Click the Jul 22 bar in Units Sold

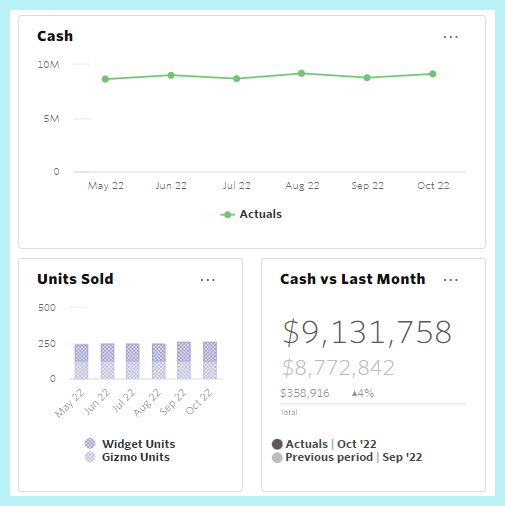click(x=133, y=361)
